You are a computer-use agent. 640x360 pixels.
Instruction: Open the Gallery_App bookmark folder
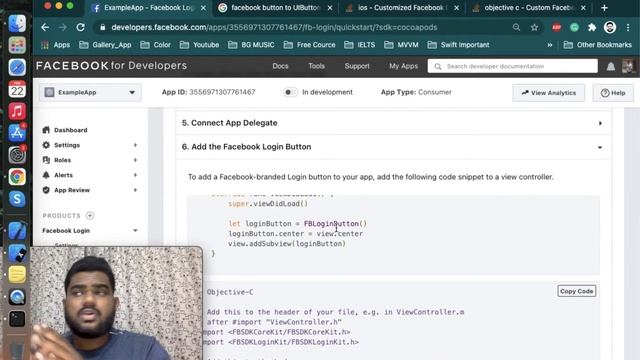[106, 45]
